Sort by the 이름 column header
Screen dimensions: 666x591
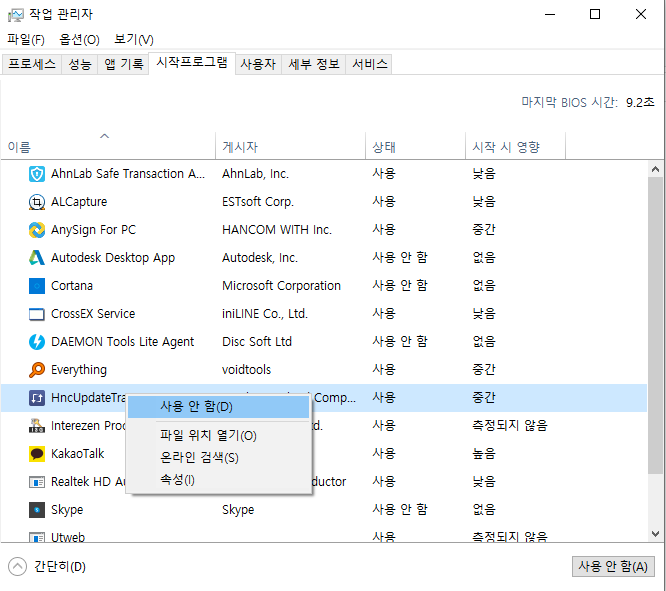108,146
